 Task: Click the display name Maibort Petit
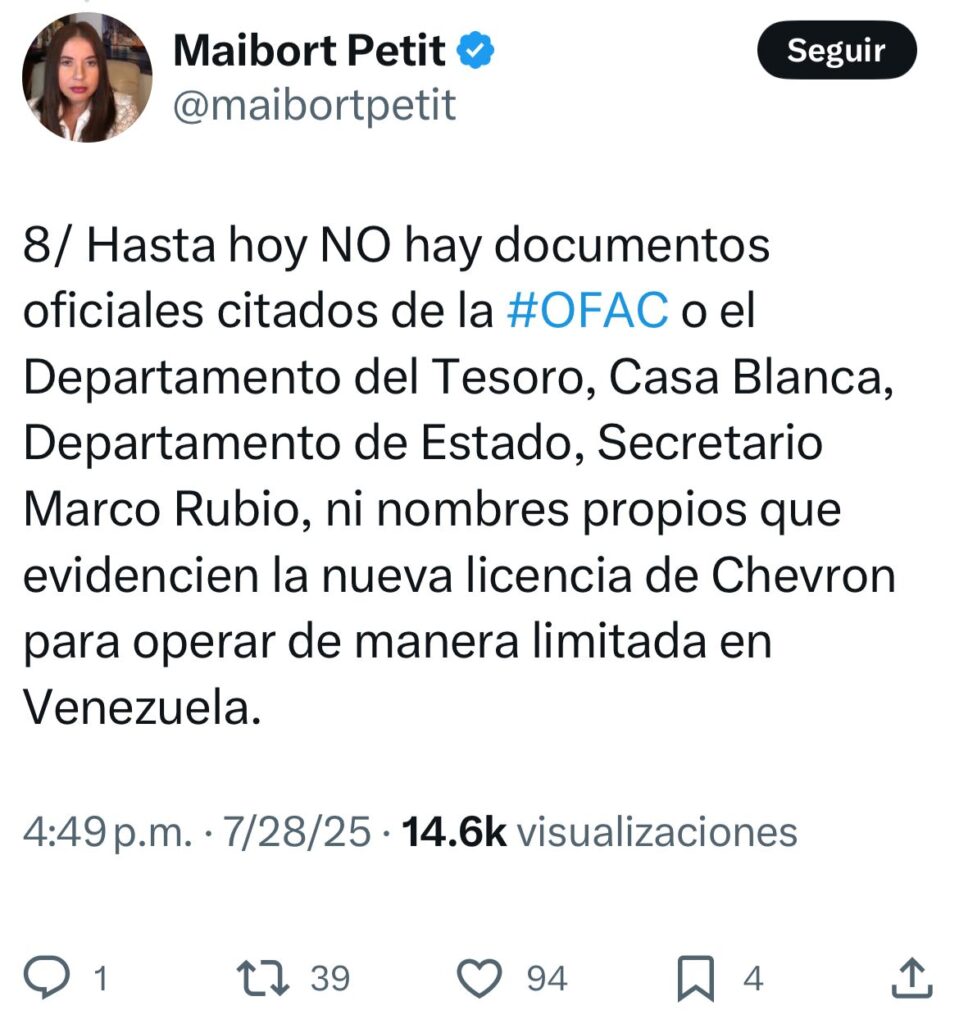coord(310,50)
